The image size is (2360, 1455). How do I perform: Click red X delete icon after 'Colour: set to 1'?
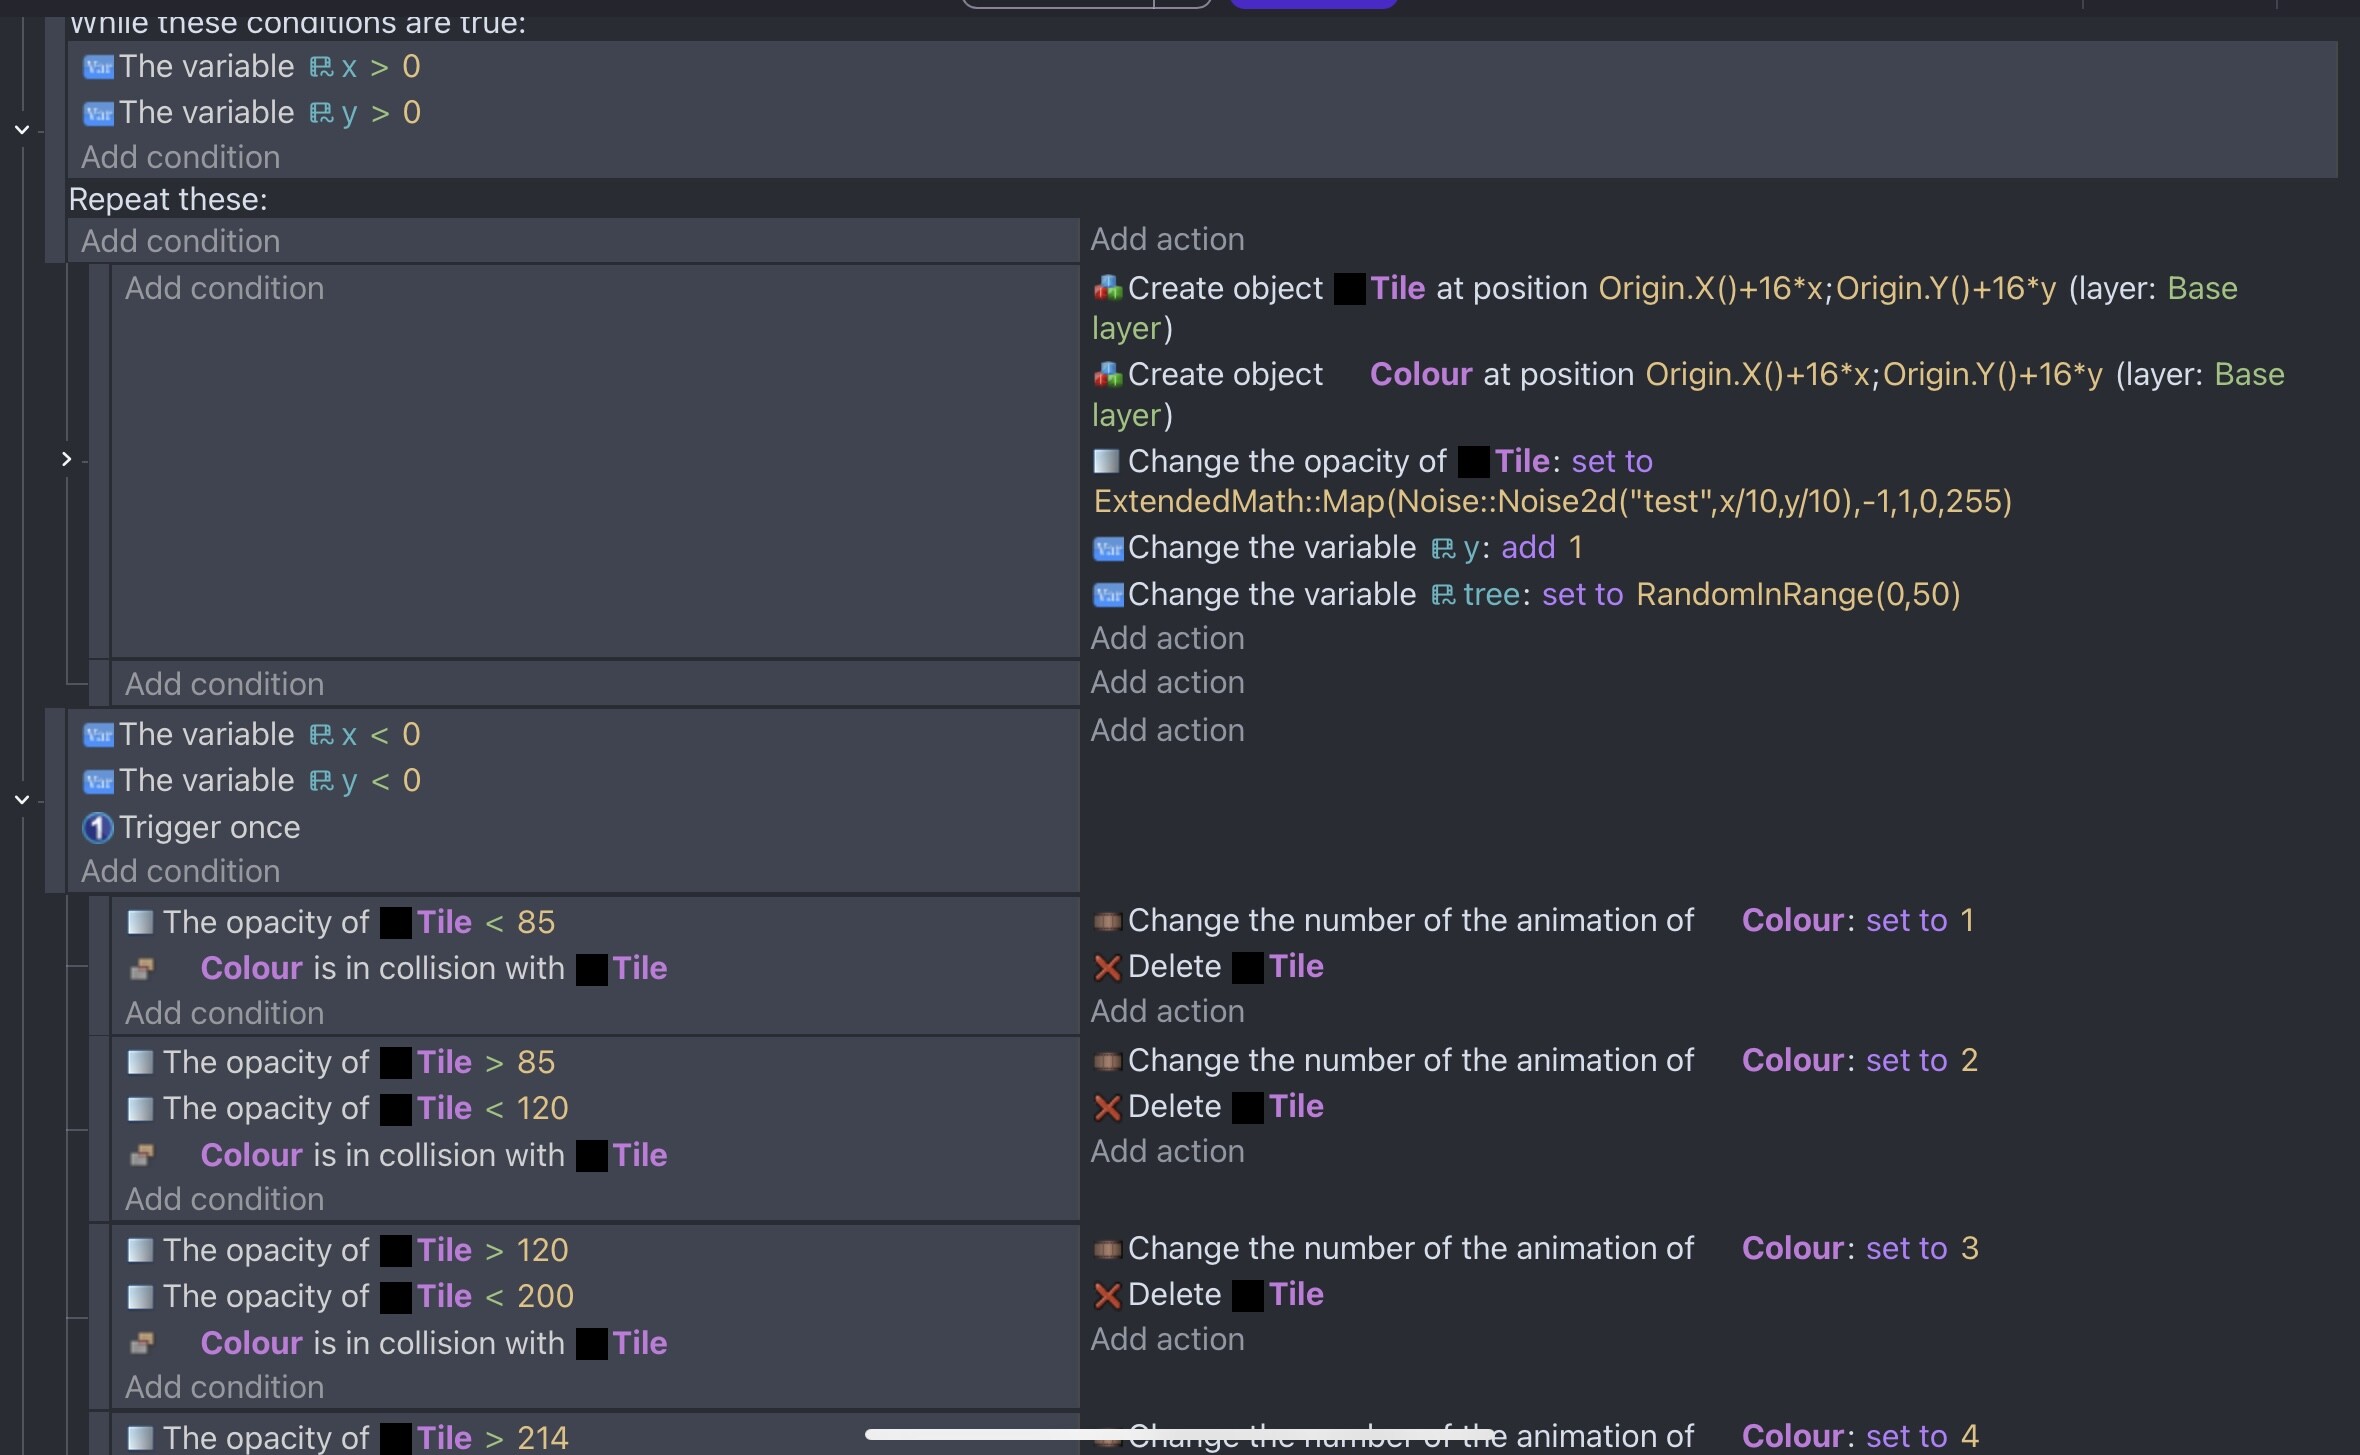(1107, 968)
